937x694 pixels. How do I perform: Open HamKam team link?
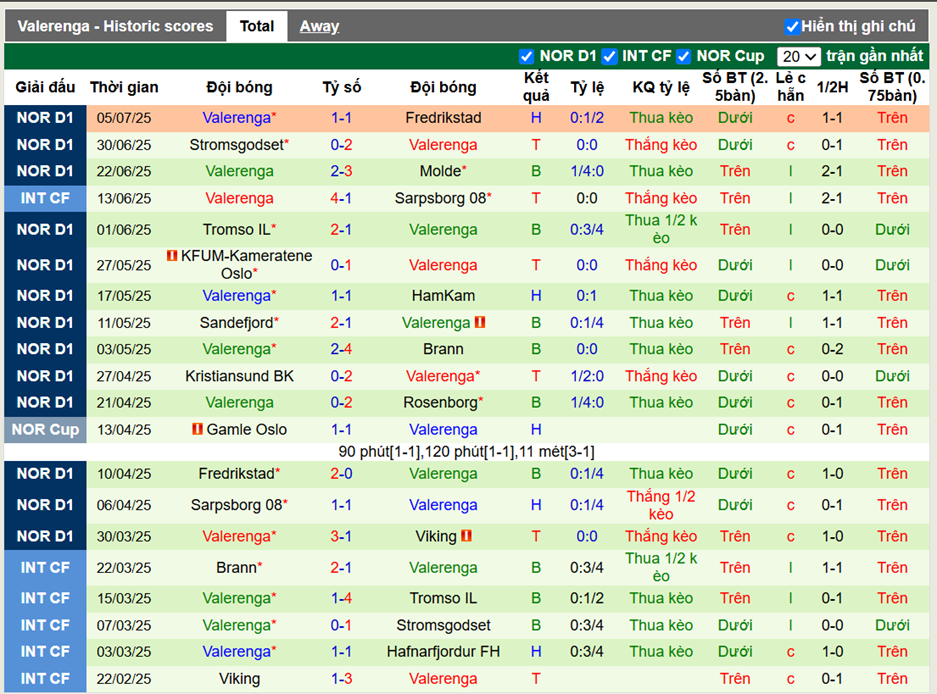[443, 295]
